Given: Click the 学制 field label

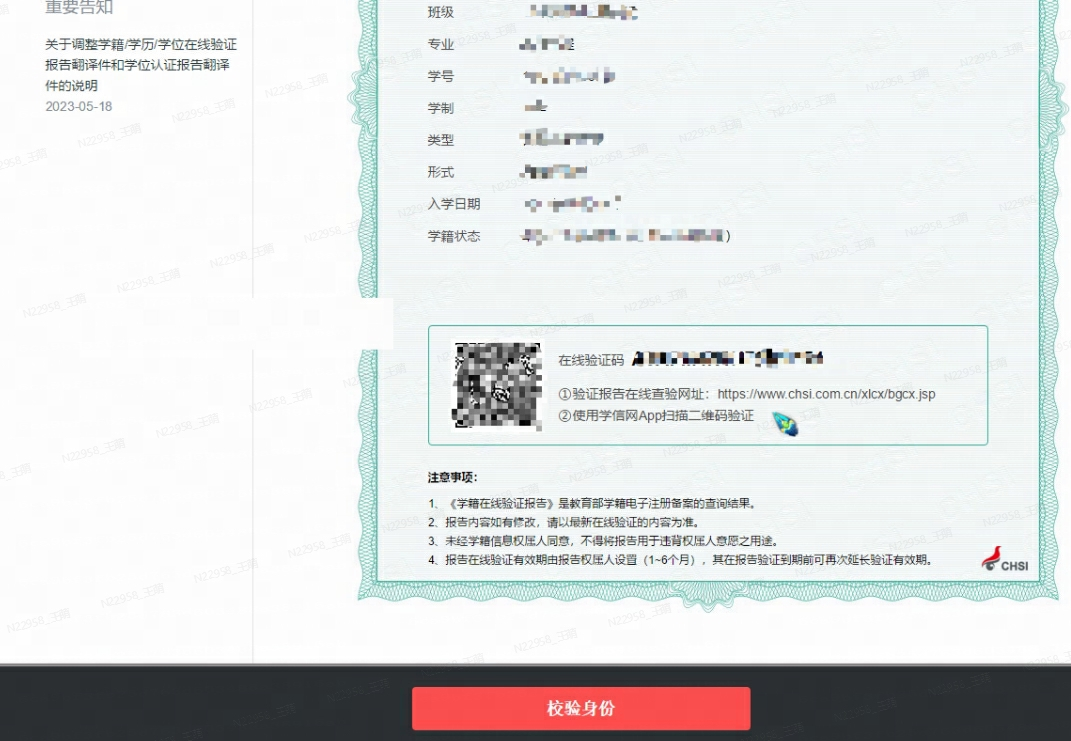Looking at the screenshot, I should pos(440,108).
